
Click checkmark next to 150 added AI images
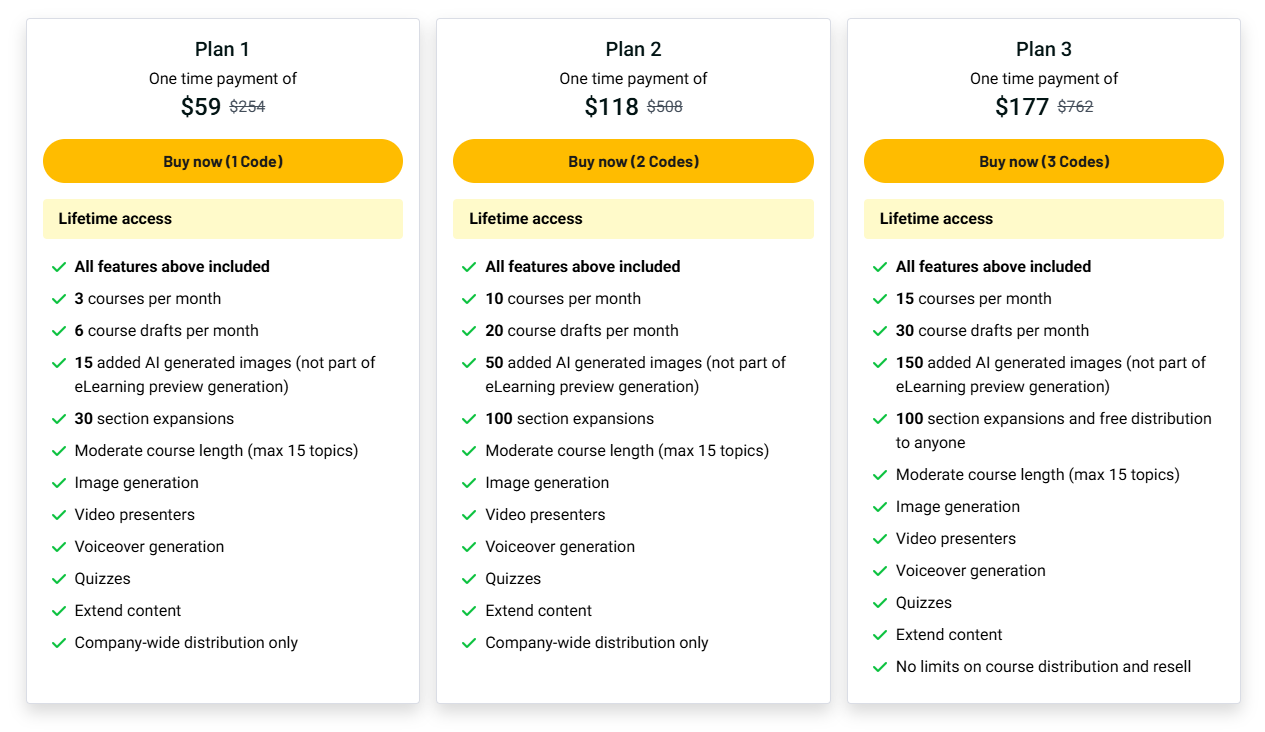pyautogui.click(x=880, y=363)
